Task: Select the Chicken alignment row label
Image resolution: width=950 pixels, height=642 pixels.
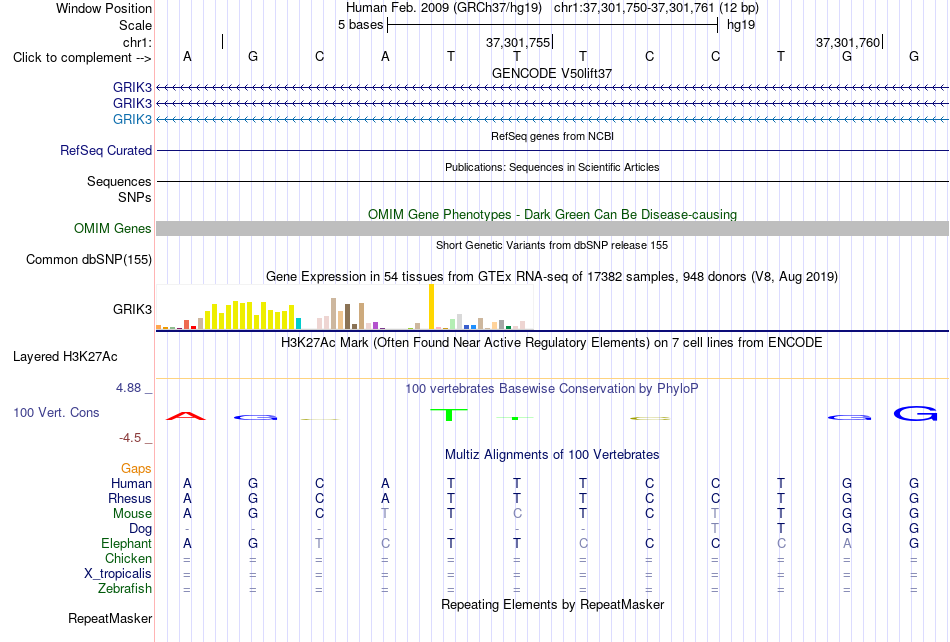Action: pos(128,558)
